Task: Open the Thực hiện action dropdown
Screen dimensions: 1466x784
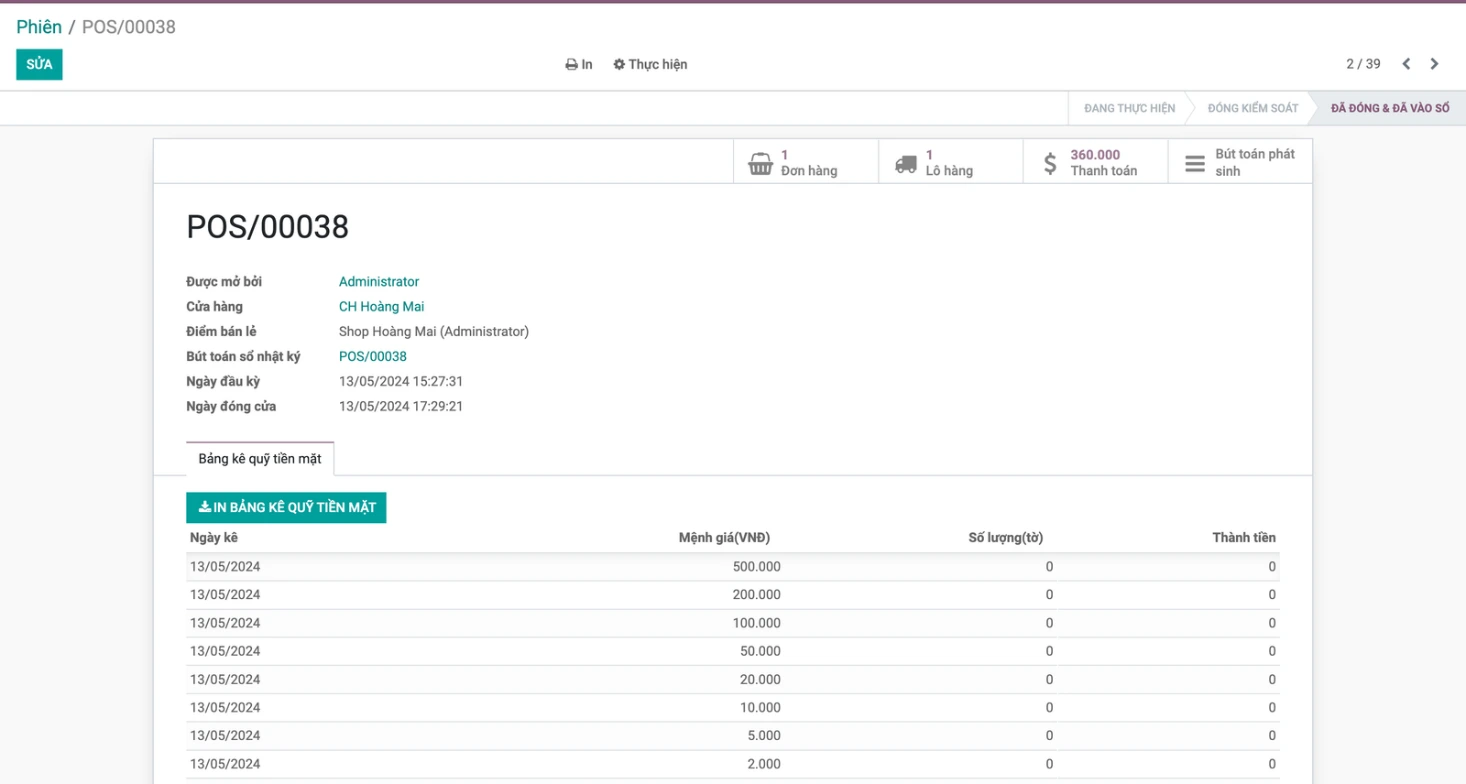Action: (650, 65)
